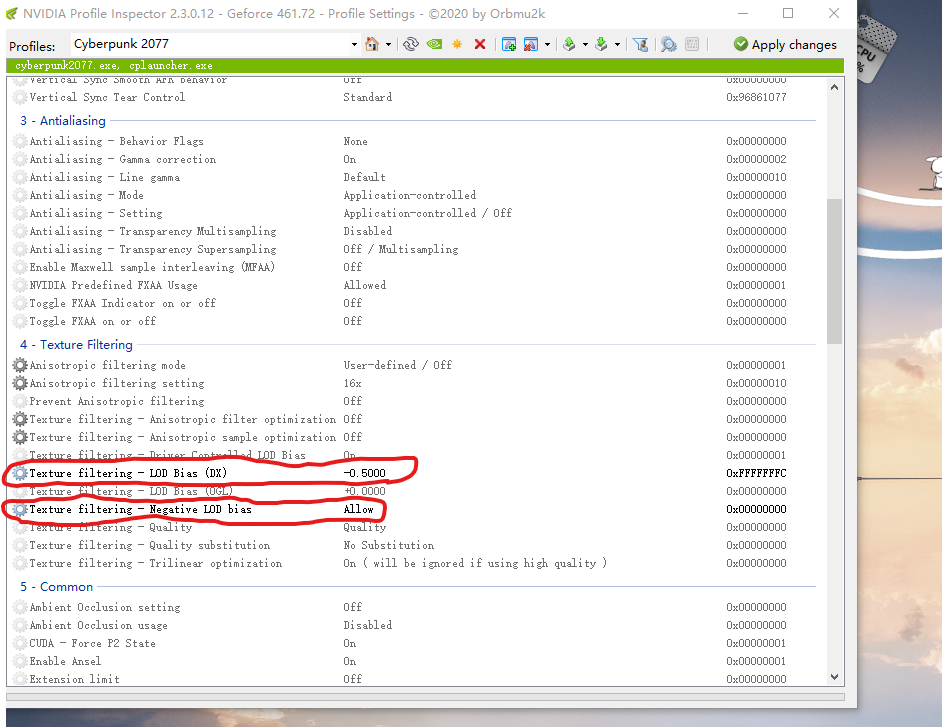This screenshot has height=727, width=942.
Task: Click the '16x' anisotropic filtering value
Action: (x=353, y=383)
